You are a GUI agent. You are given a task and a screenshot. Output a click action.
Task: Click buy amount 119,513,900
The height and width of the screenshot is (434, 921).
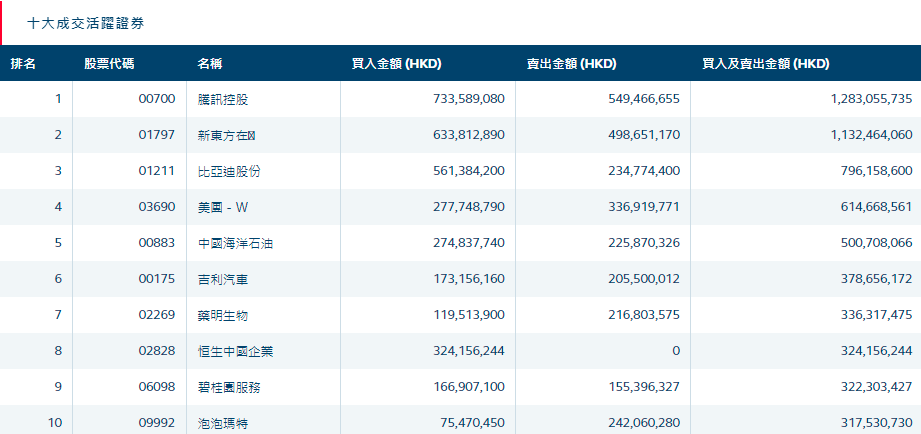469,315
